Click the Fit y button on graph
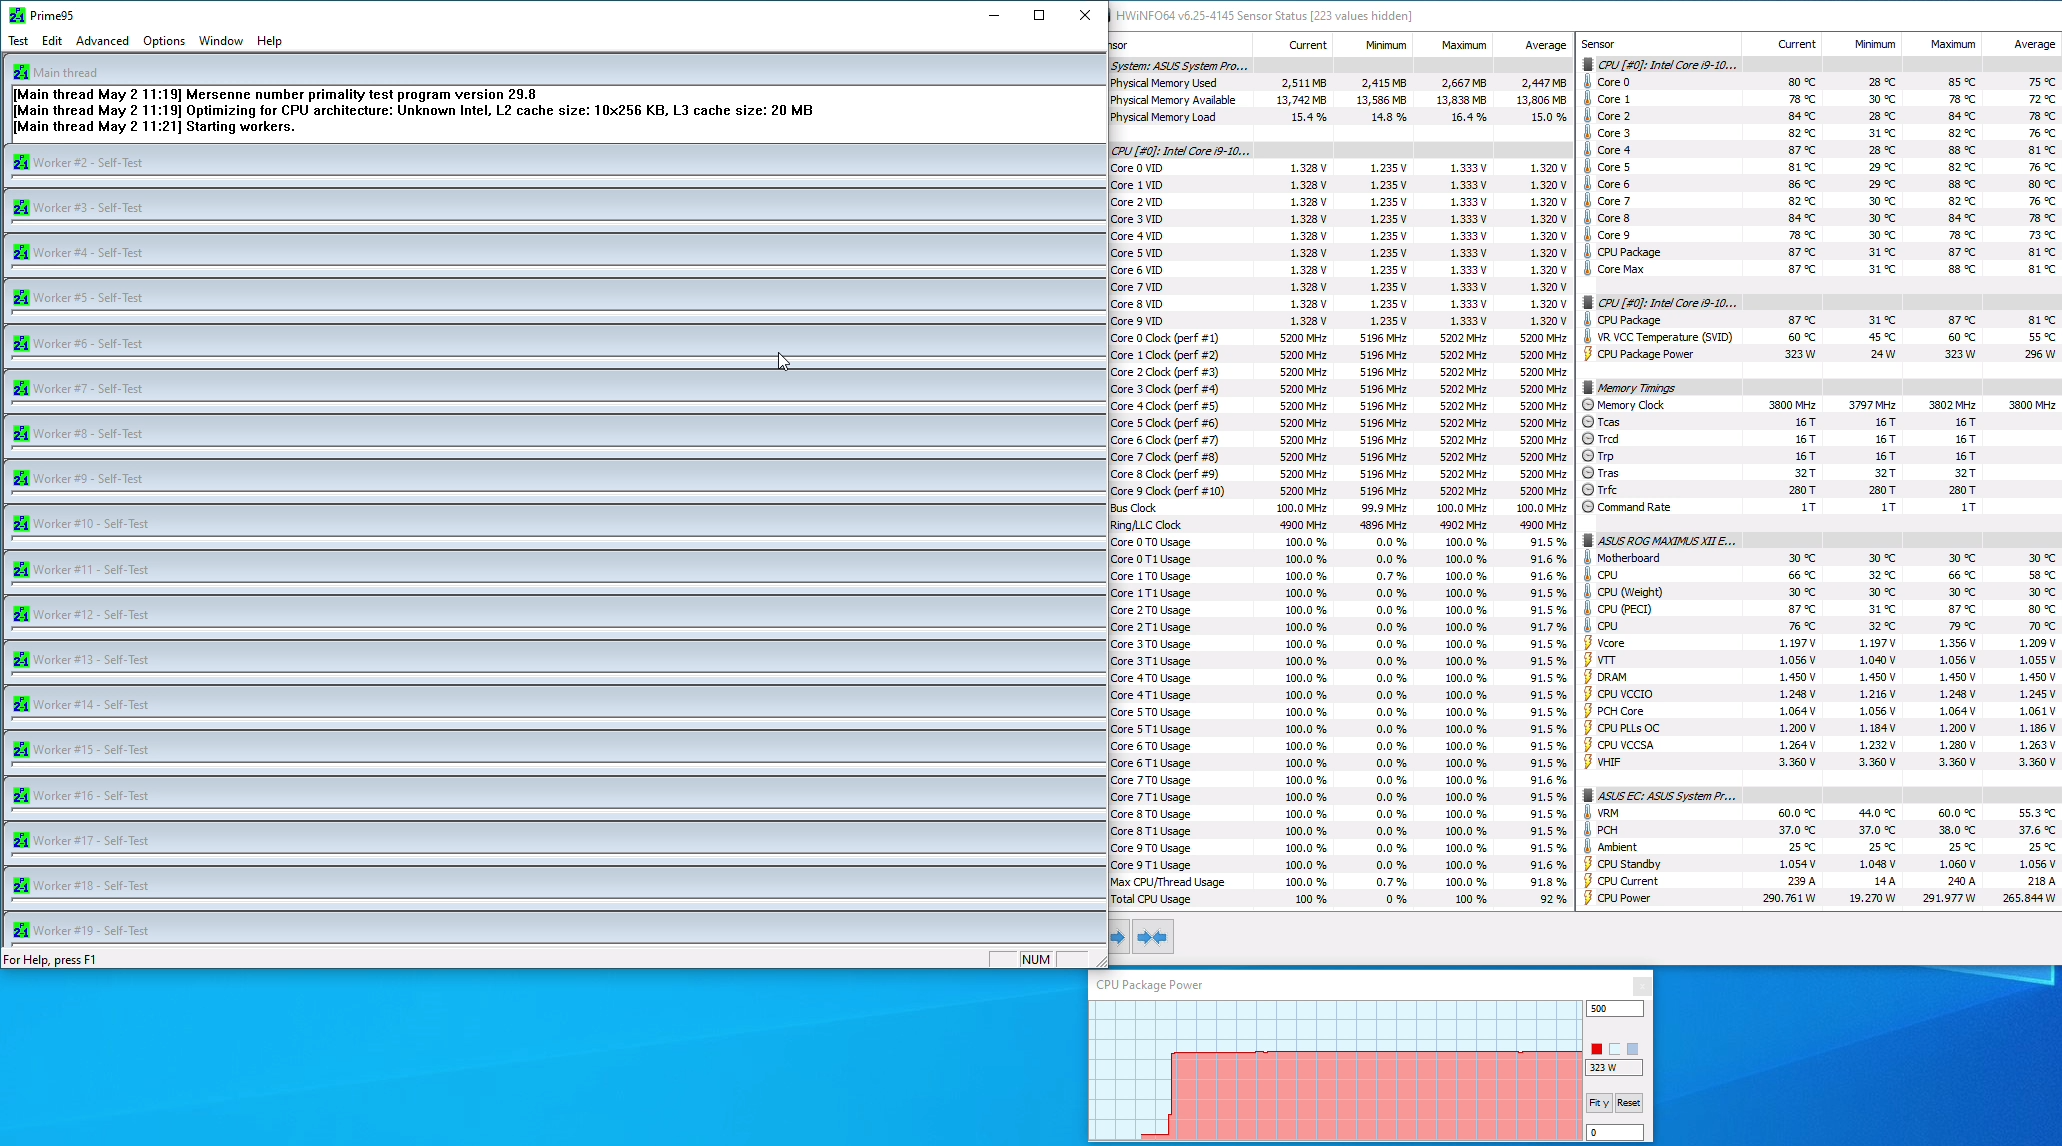The image size is (2062, 1146). pyautogui.click(x=1598, y=1103)
